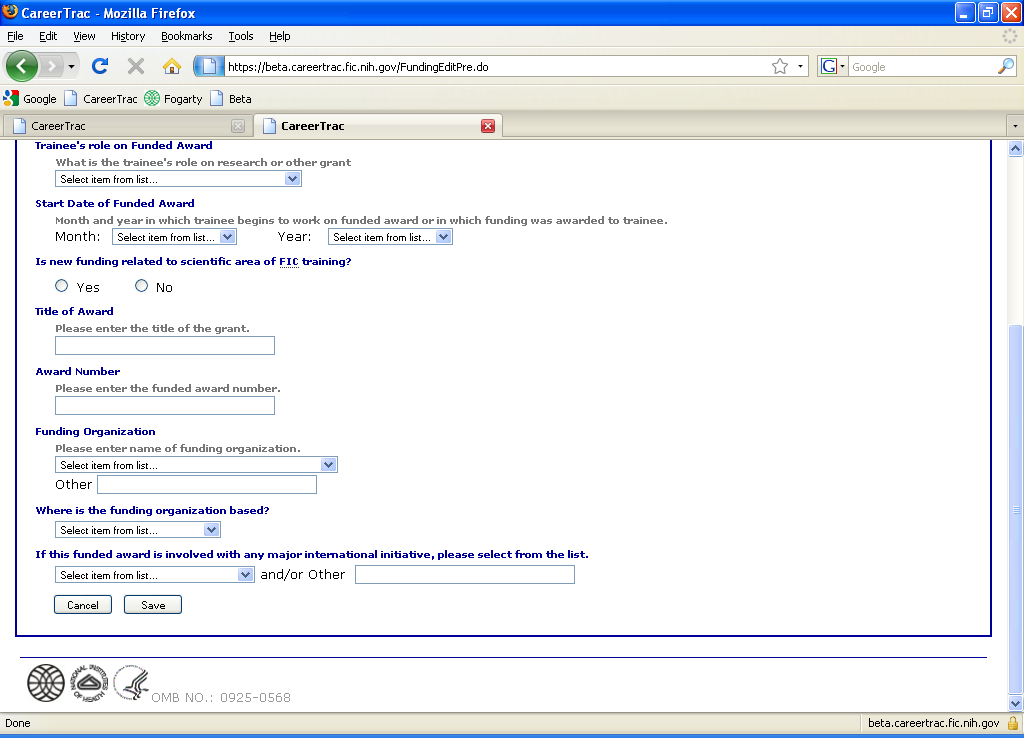Click the HHS eagle logo in footer
The height and width of the screenshot is (738, 1024).
(132, 683)
